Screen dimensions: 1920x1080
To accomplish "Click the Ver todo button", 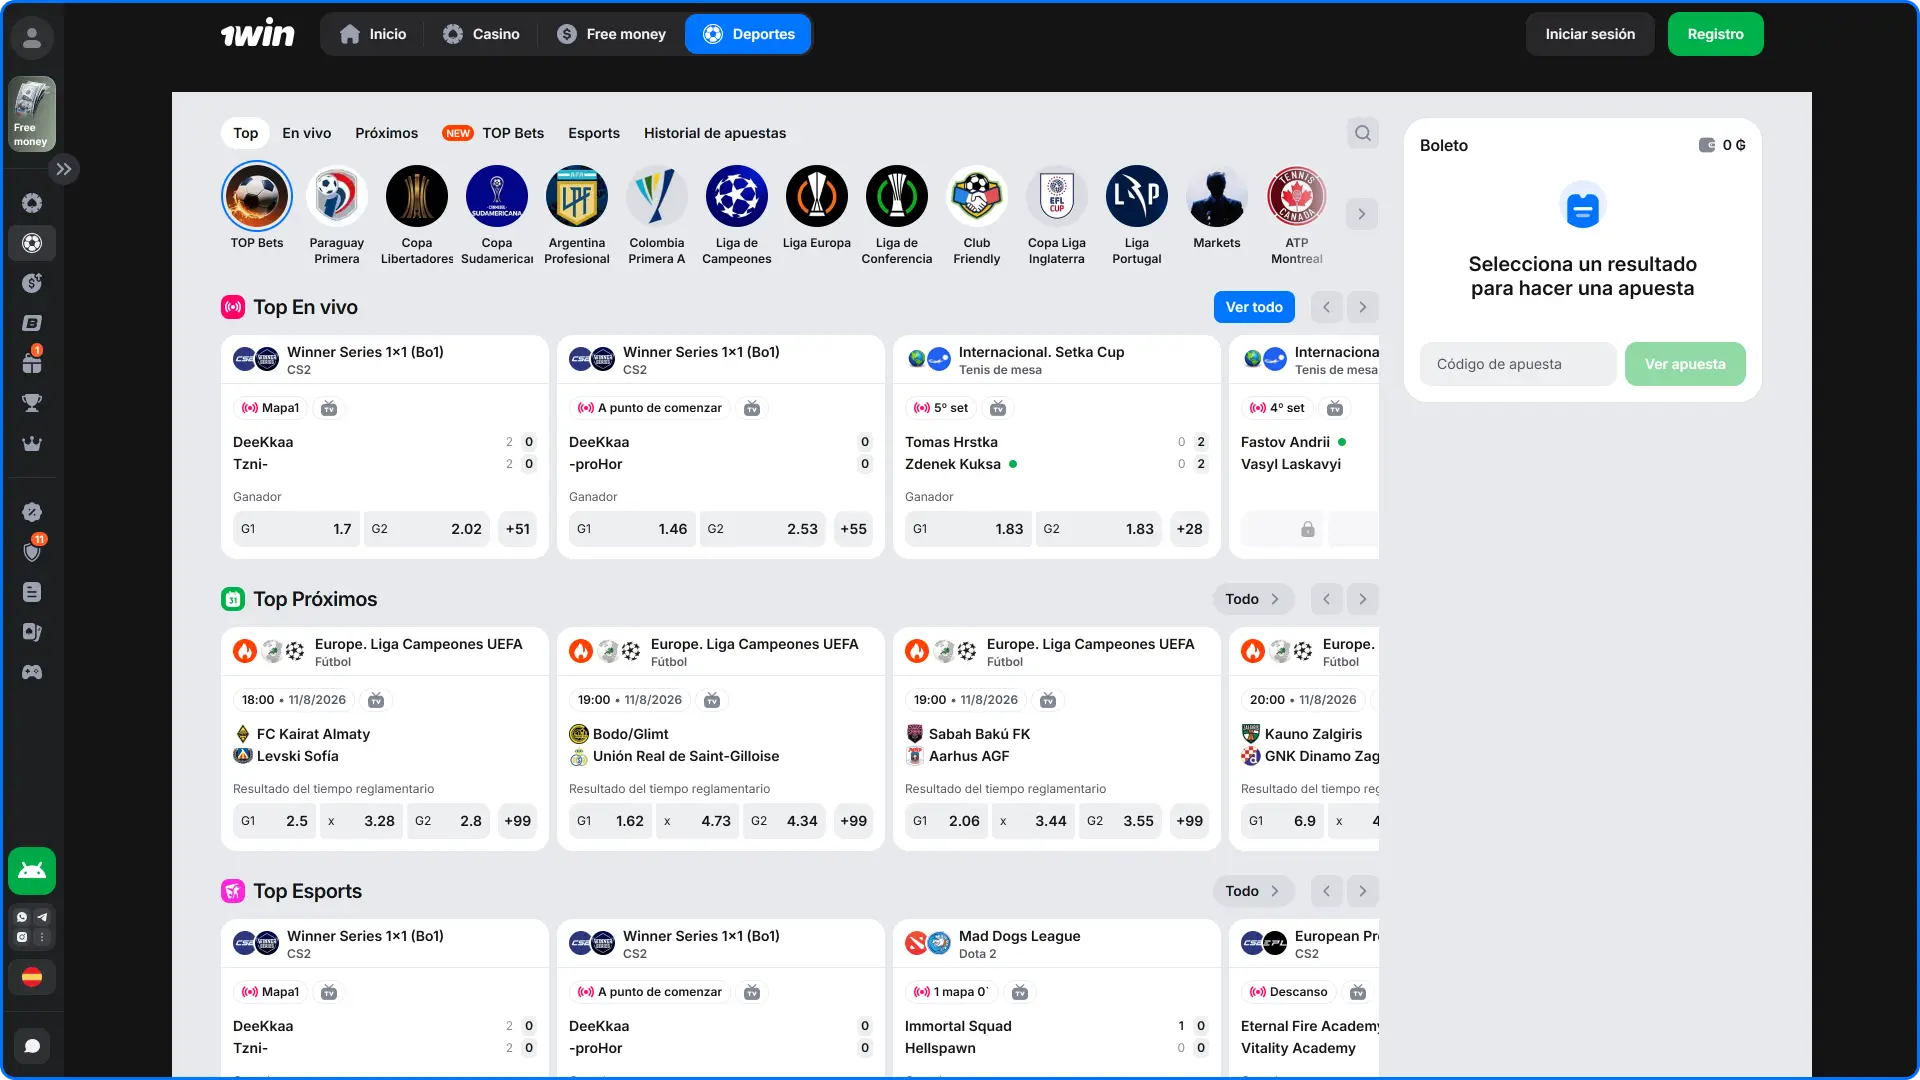I will click(x=1254, y=307).
